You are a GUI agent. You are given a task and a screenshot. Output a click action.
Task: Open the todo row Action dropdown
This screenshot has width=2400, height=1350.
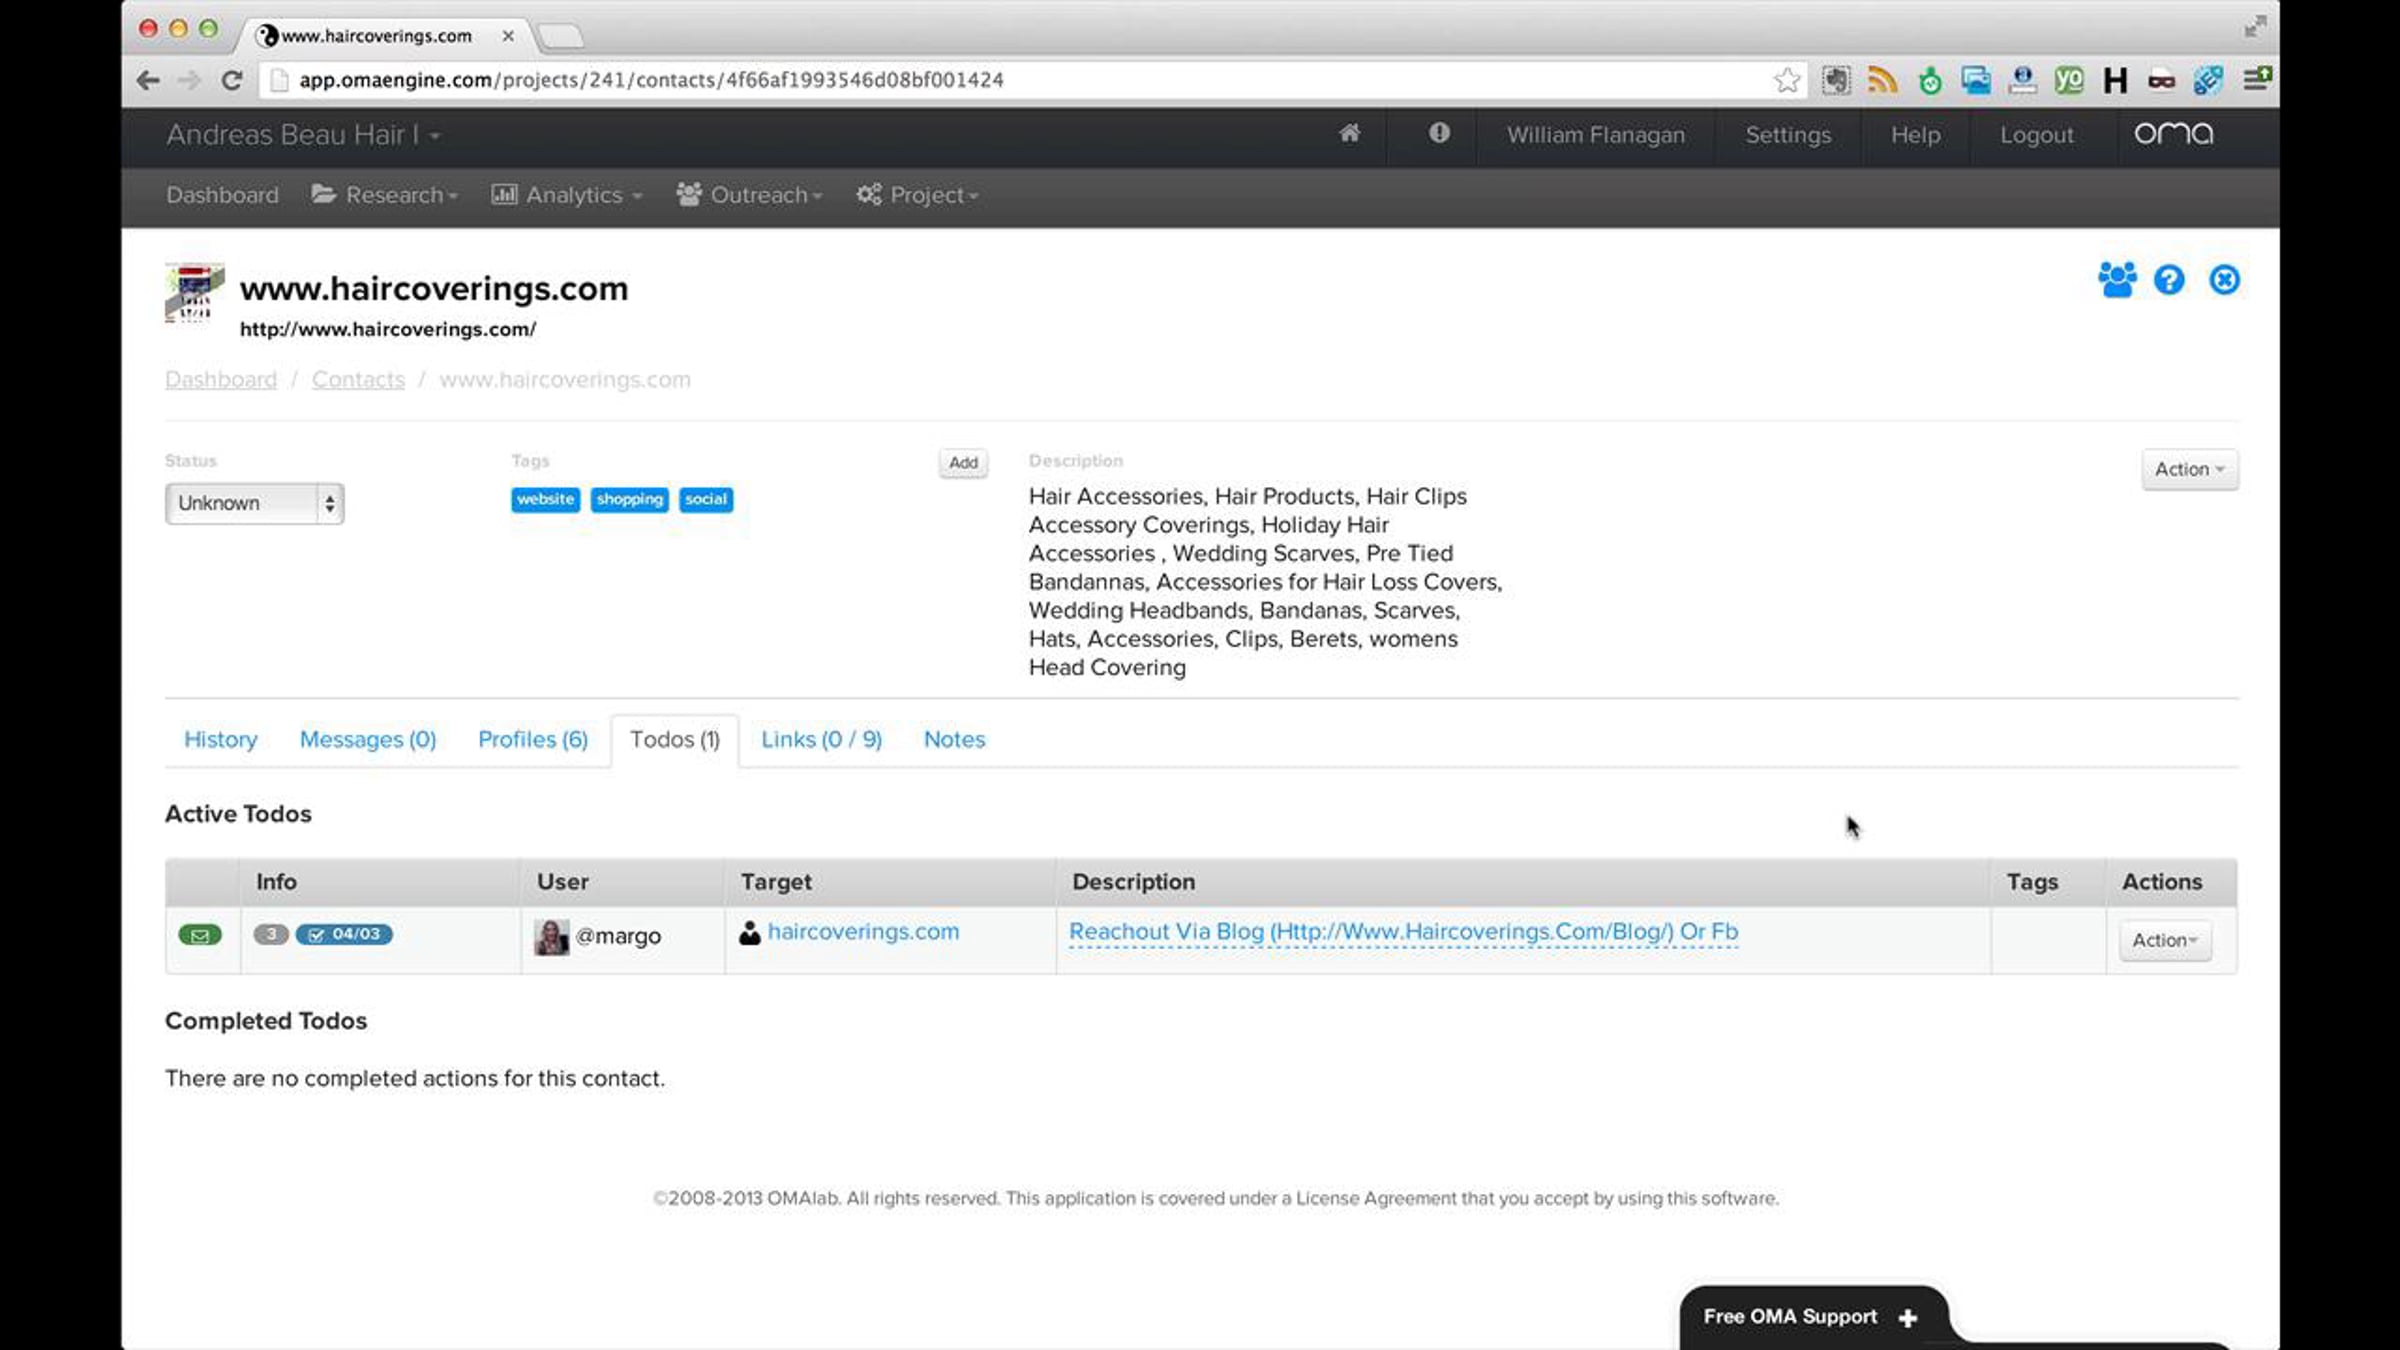pyautogui.click(x=2164, y=940)
